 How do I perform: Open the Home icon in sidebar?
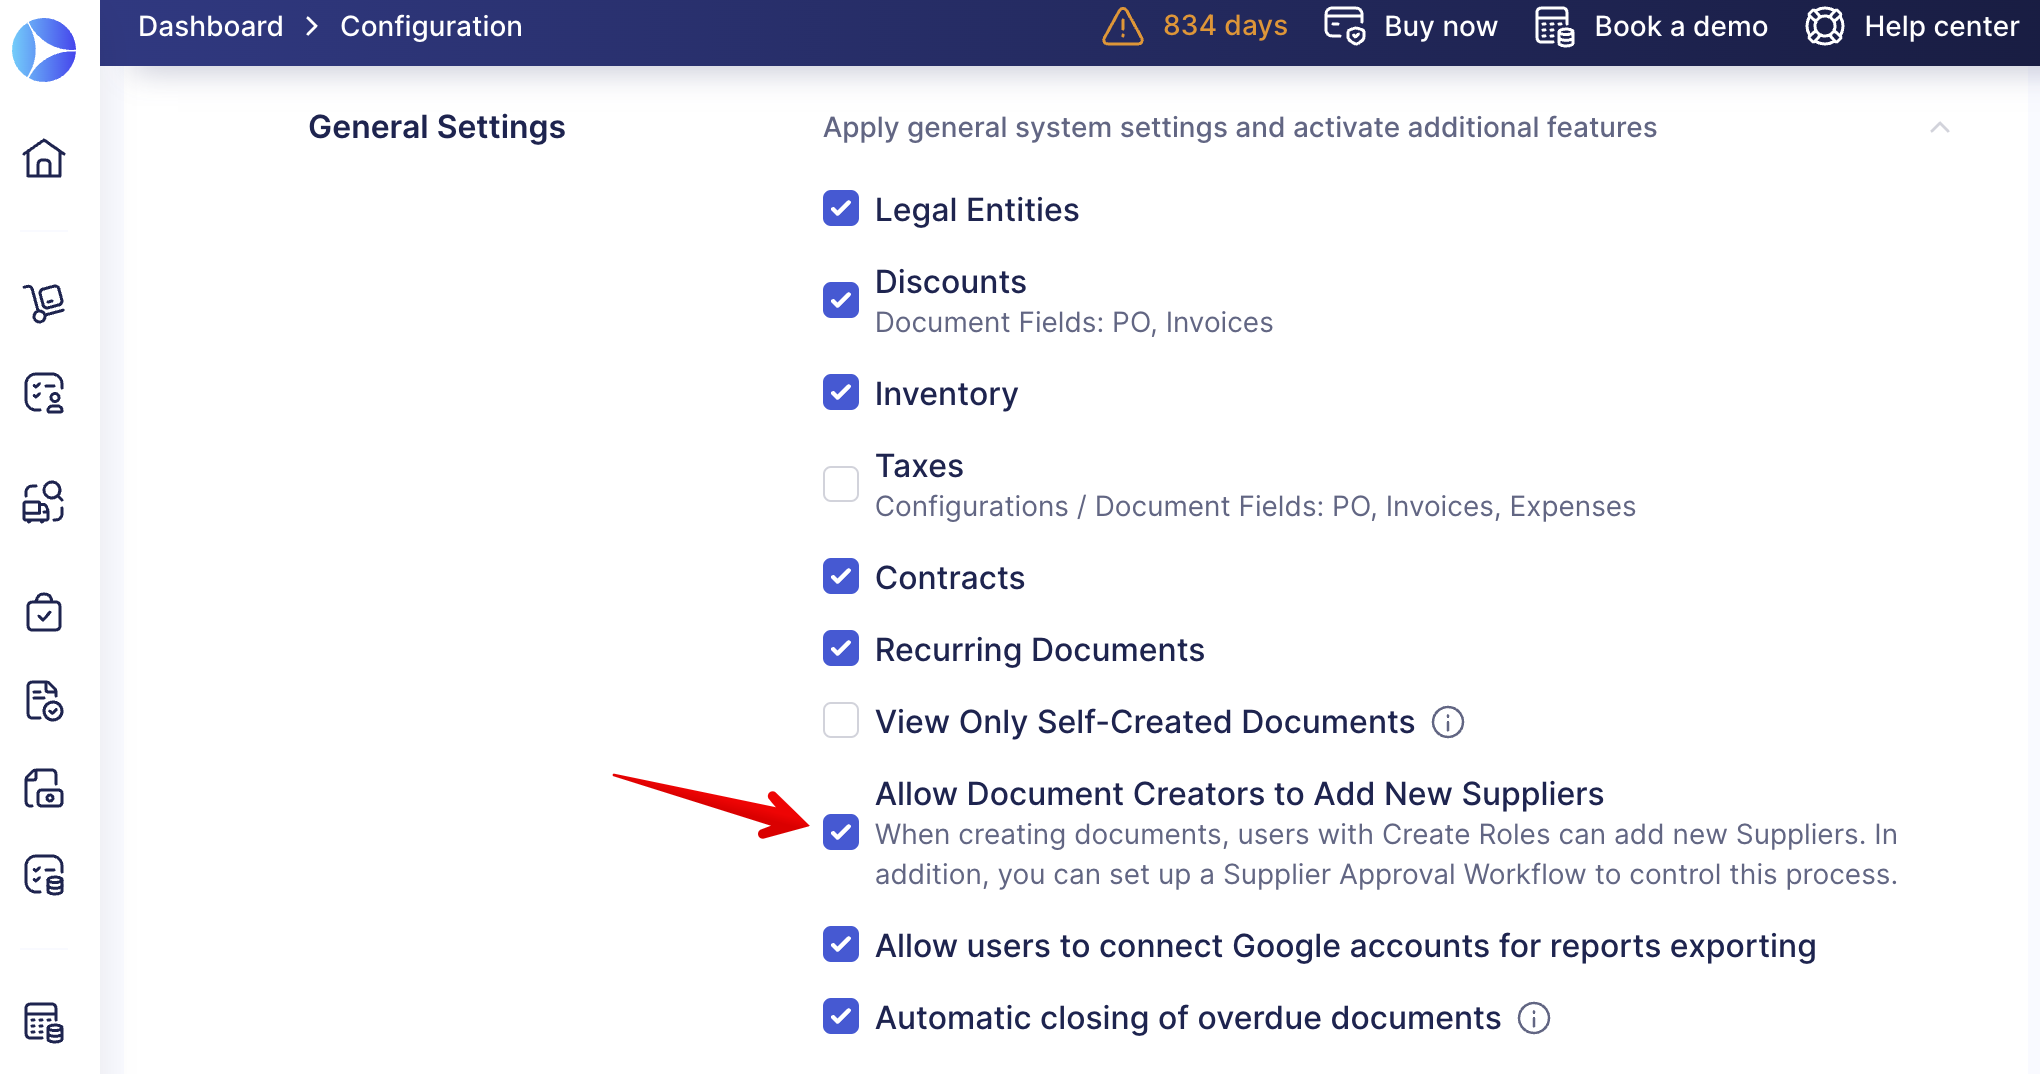(x=44, y=158)
